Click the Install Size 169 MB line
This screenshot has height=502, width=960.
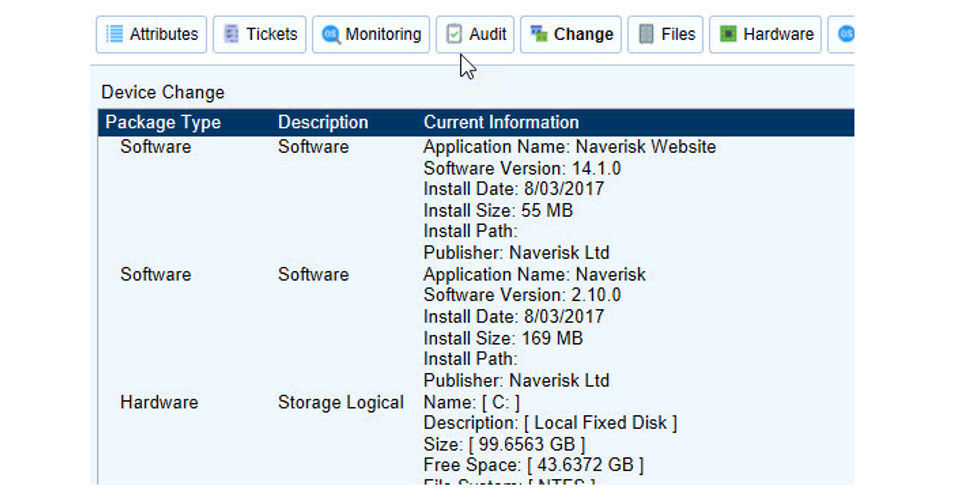coord(503,338)
